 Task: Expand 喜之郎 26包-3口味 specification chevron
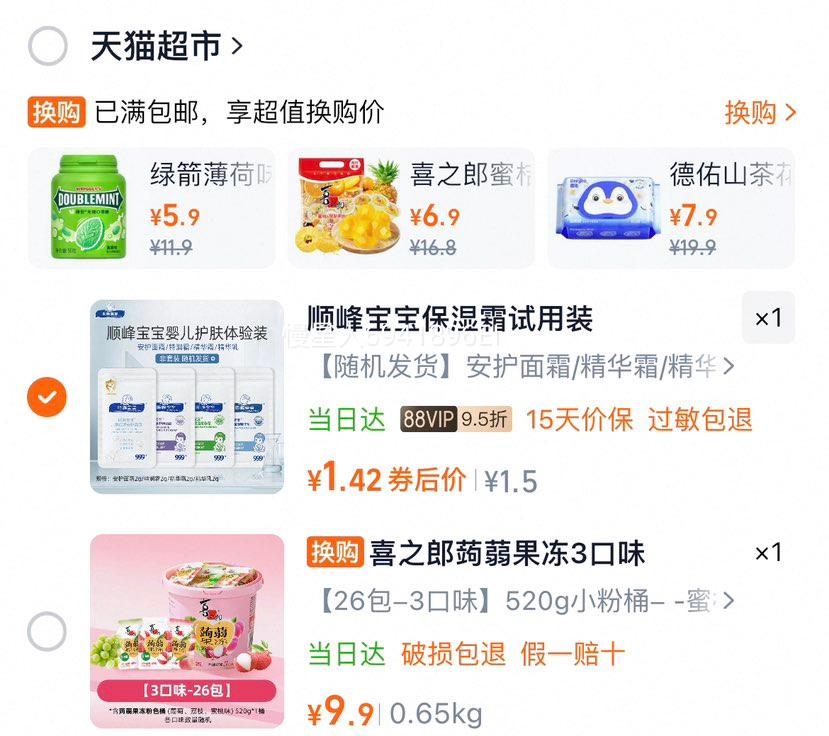point(729,601)
